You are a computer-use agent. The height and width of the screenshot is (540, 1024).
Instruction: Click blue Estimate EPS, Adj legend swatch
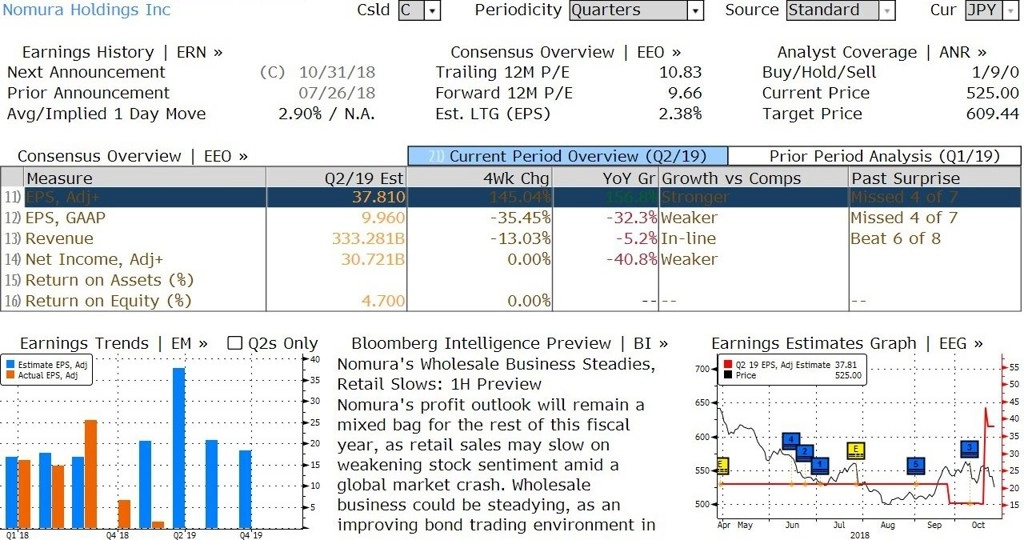point(10,365)
